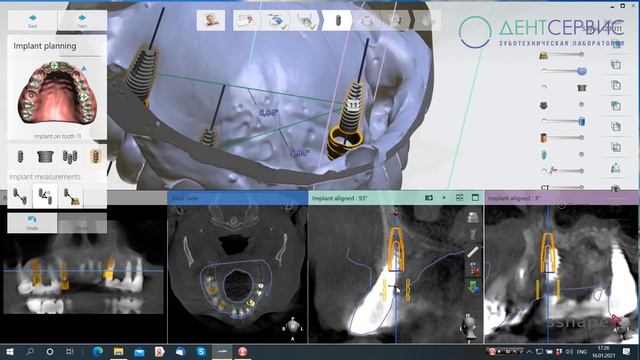Click the tooth model view icon in right column
The width and height of the screenshot is (640, 360).
pos(616,168)
